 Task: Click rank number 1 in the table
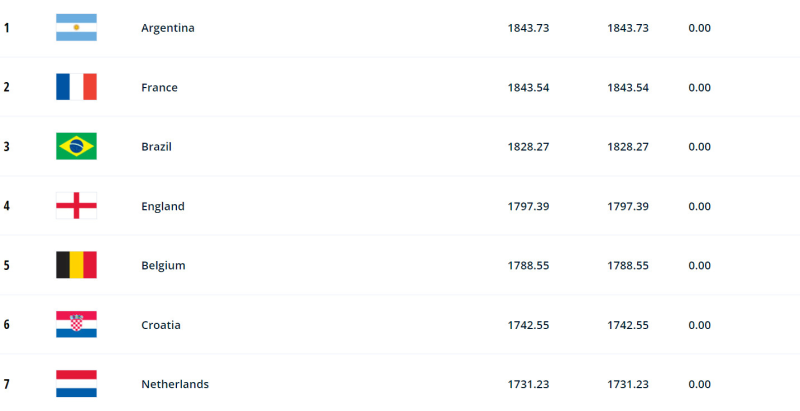pos(6,28)
